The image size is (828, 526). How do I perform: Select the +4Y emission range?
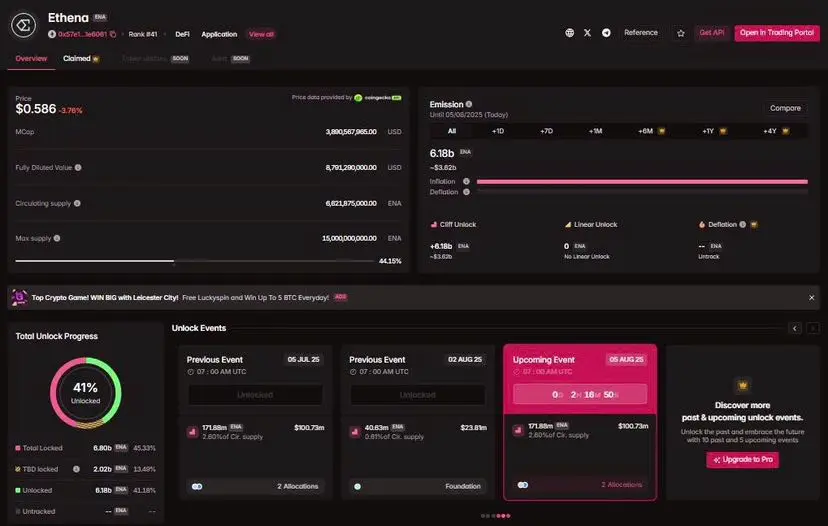click(776, 131)
